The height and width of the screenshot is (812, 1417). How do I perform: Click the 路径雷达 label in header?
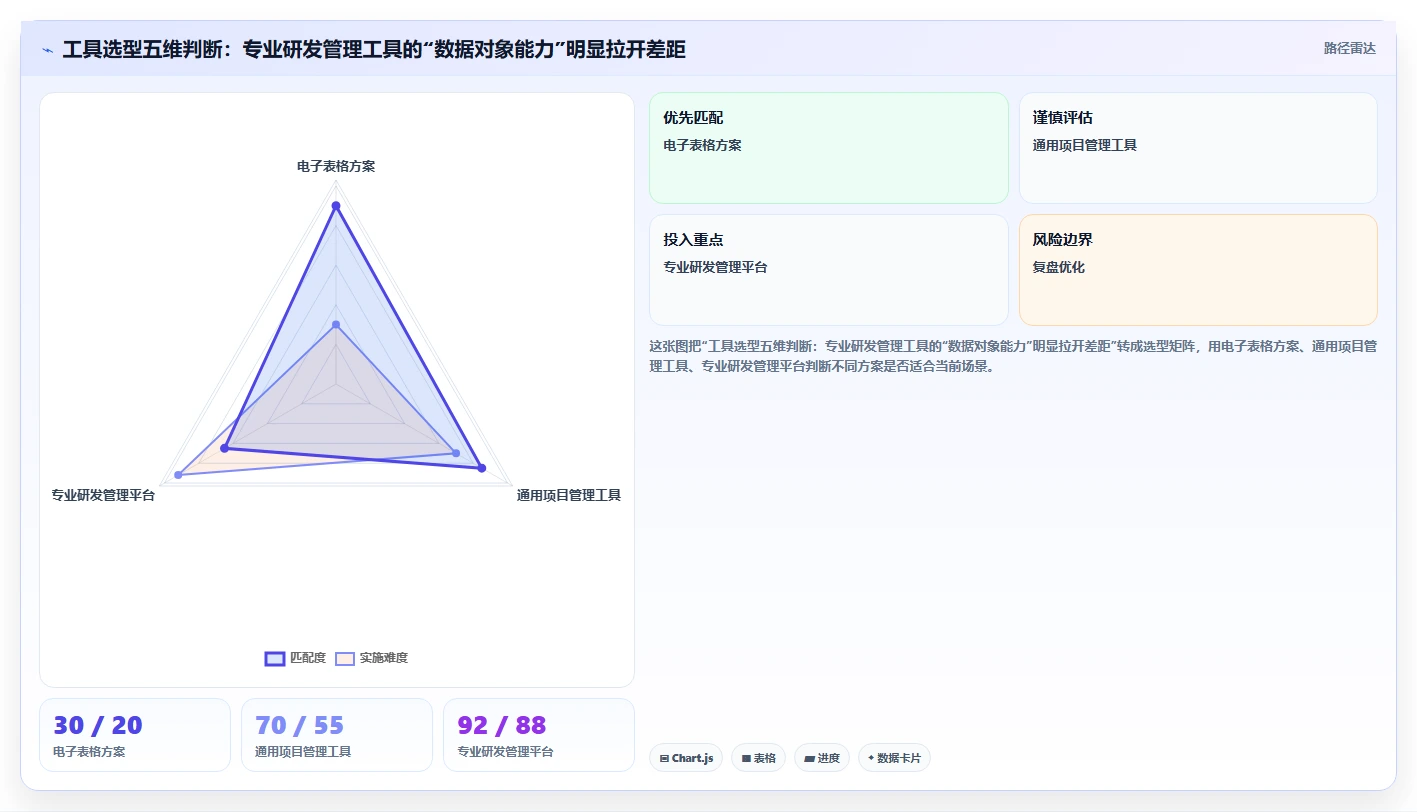pos(1349,48)
